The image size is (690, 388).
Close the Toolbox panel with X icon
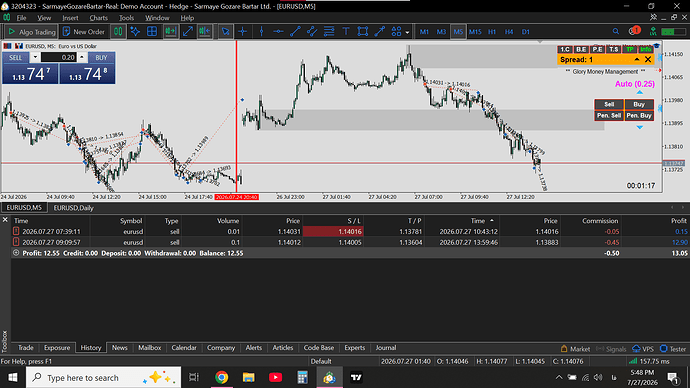coord(5,219)
